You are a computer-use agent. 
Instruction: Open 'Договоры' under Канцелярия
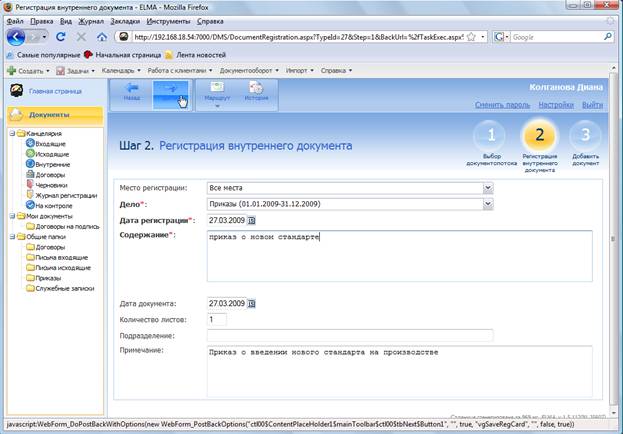coord(45,174)
